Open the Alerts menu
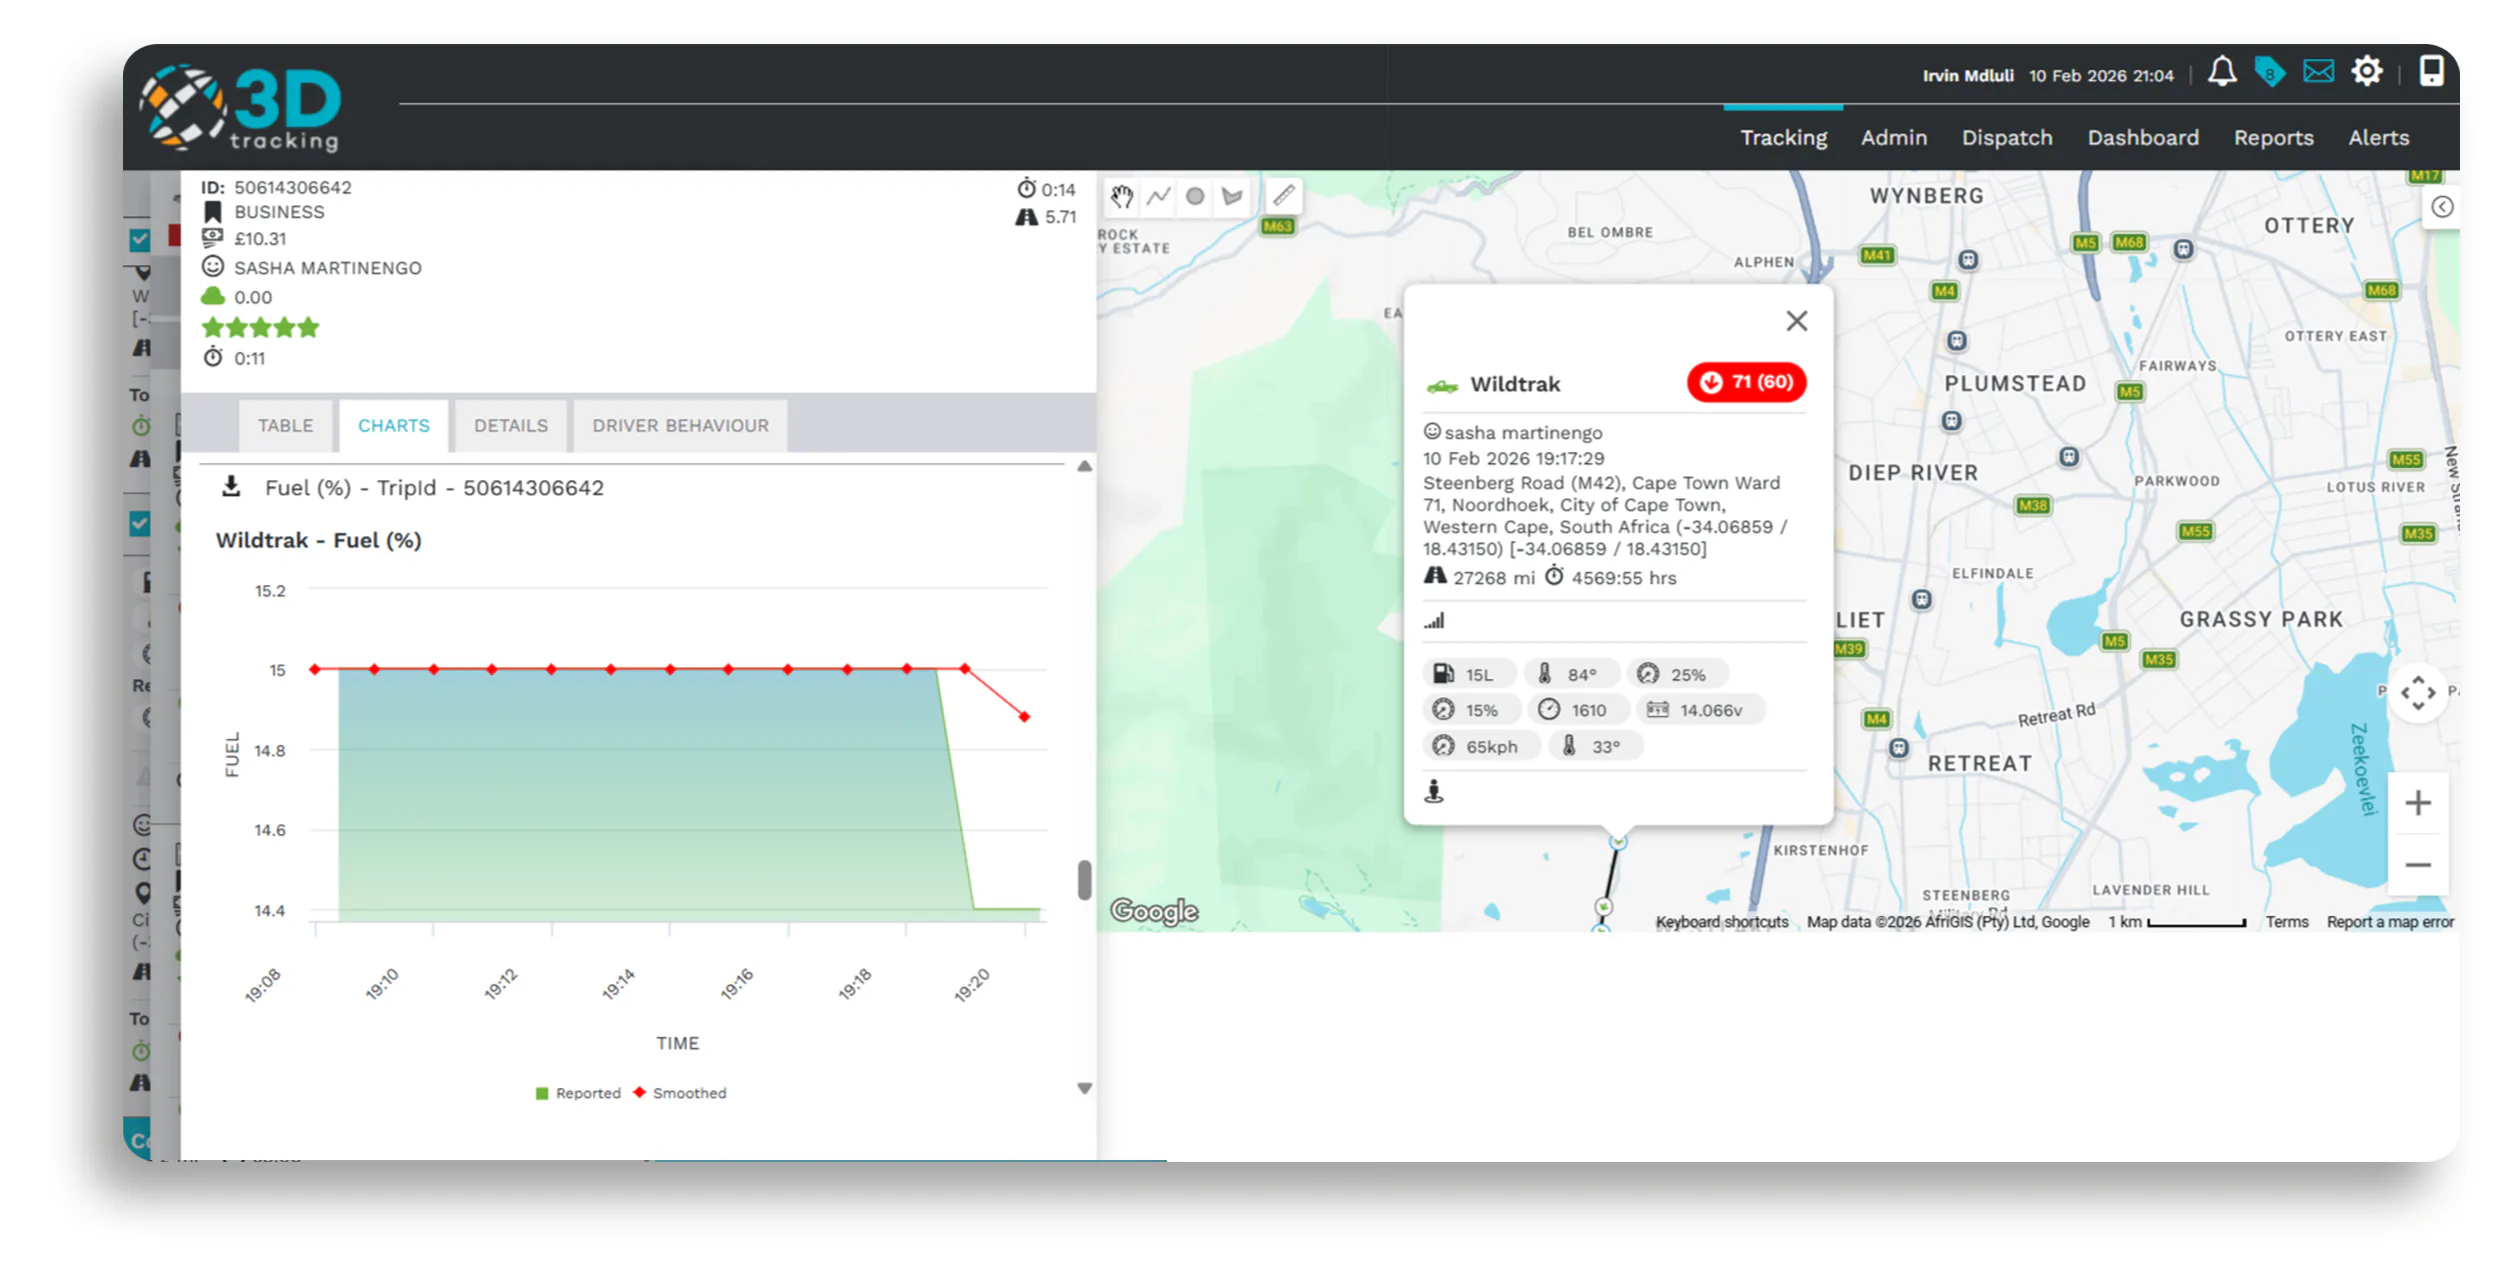 (x=2378, y=138)
